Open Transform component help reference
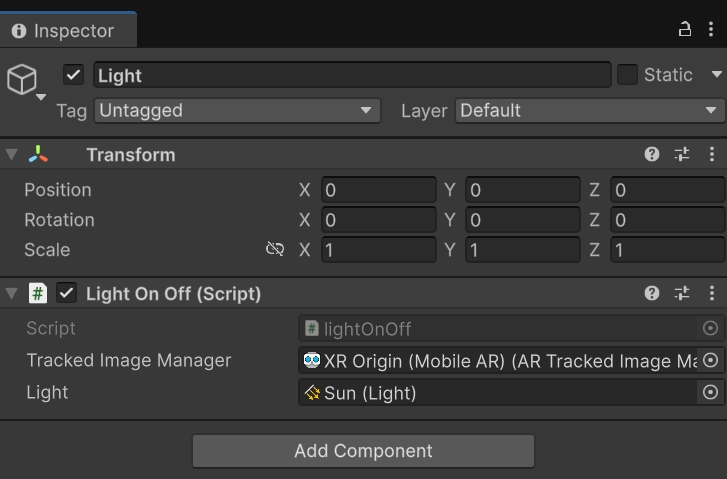The width and height of the screenshot is (727, 479). (x=652, y=154)
